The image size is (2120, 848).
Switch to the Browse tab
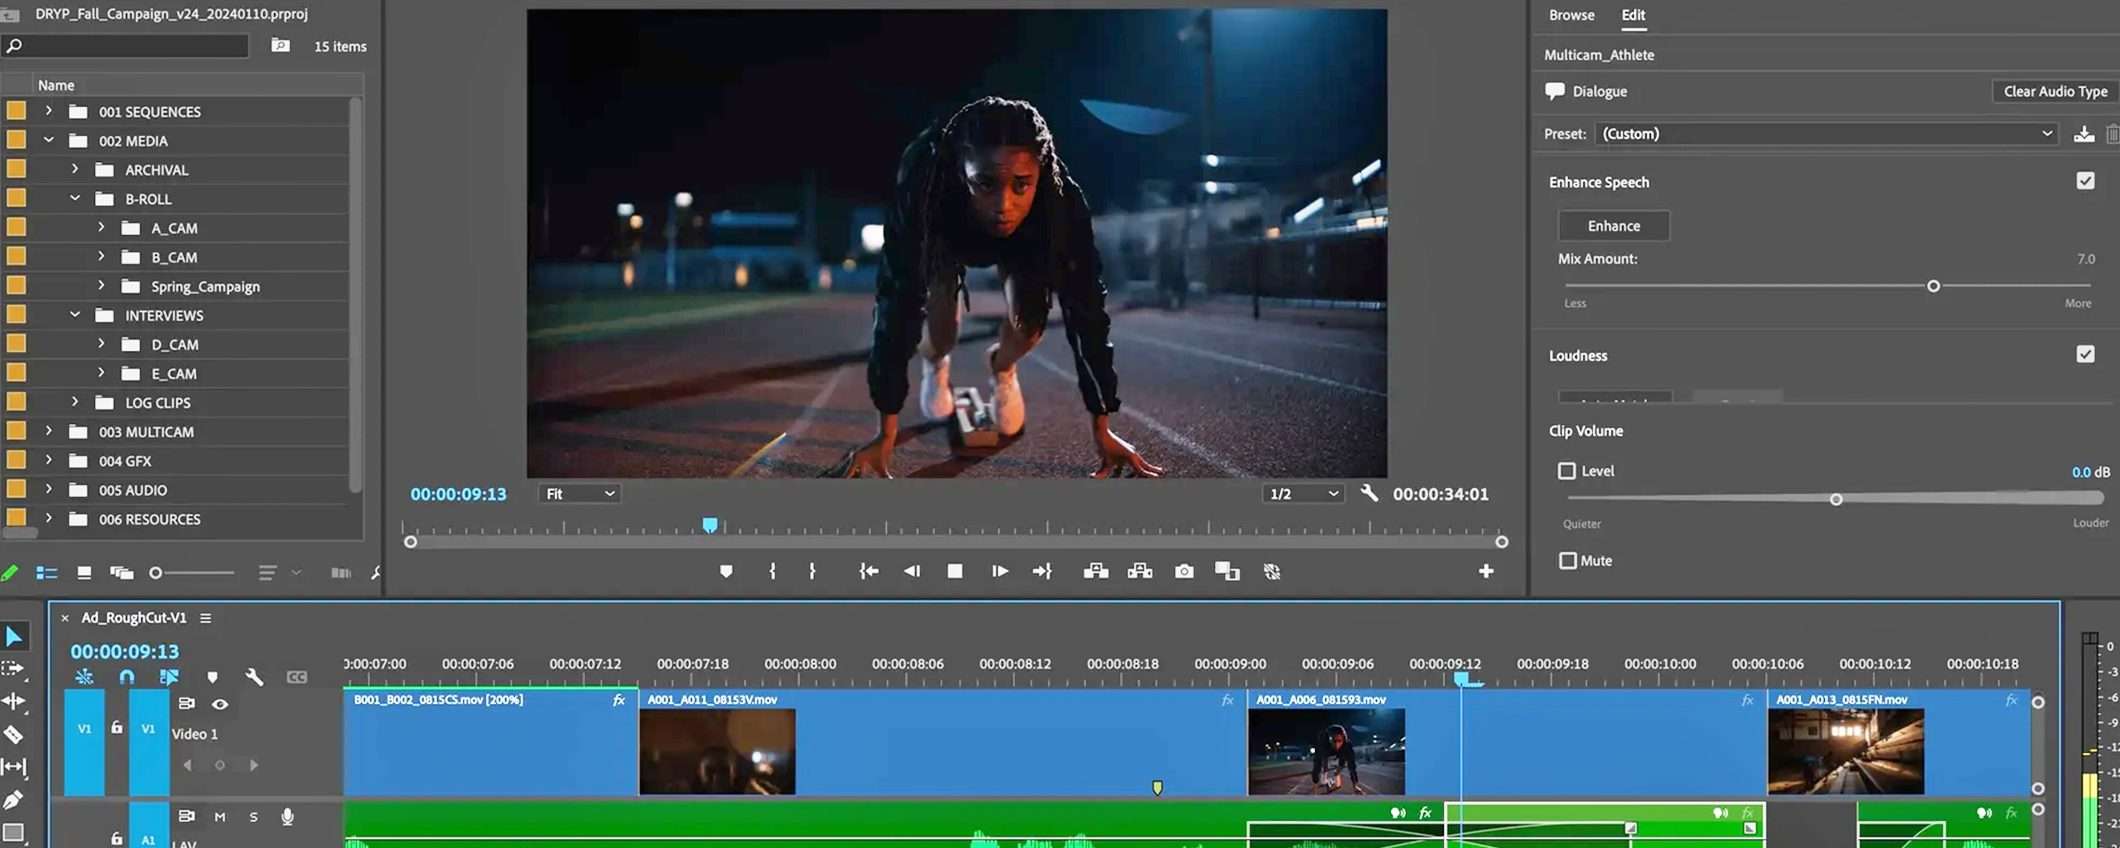pyautogui.click(x=1571, y=15)
